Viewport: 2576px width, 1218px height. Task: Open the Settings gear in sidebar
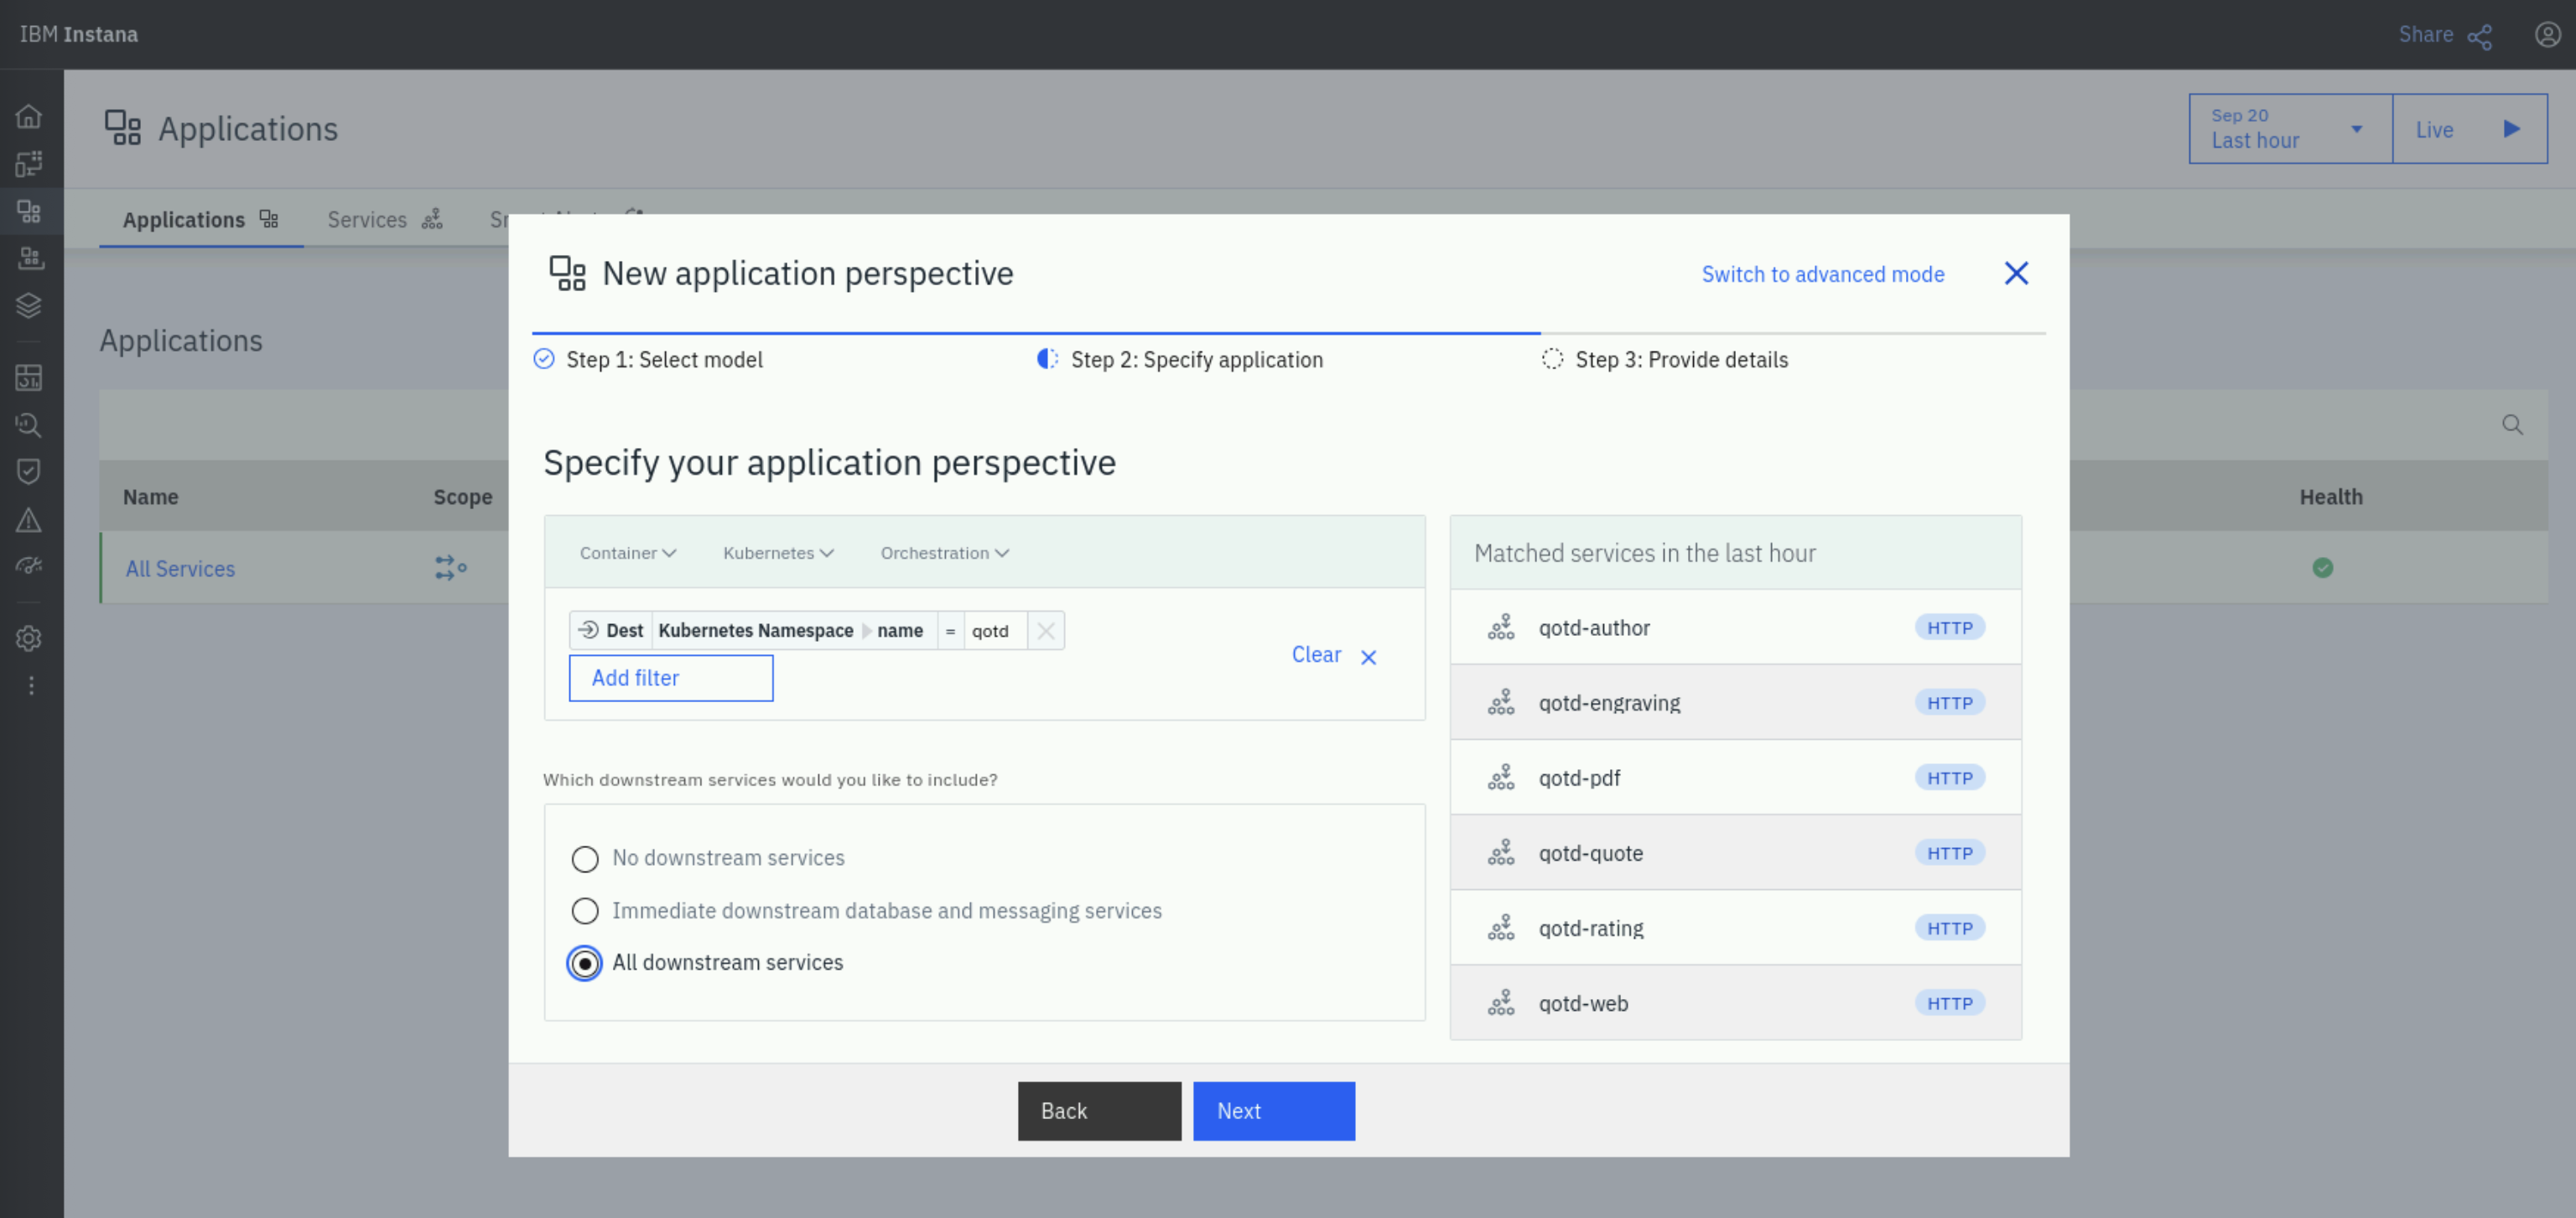coord(29,638)
